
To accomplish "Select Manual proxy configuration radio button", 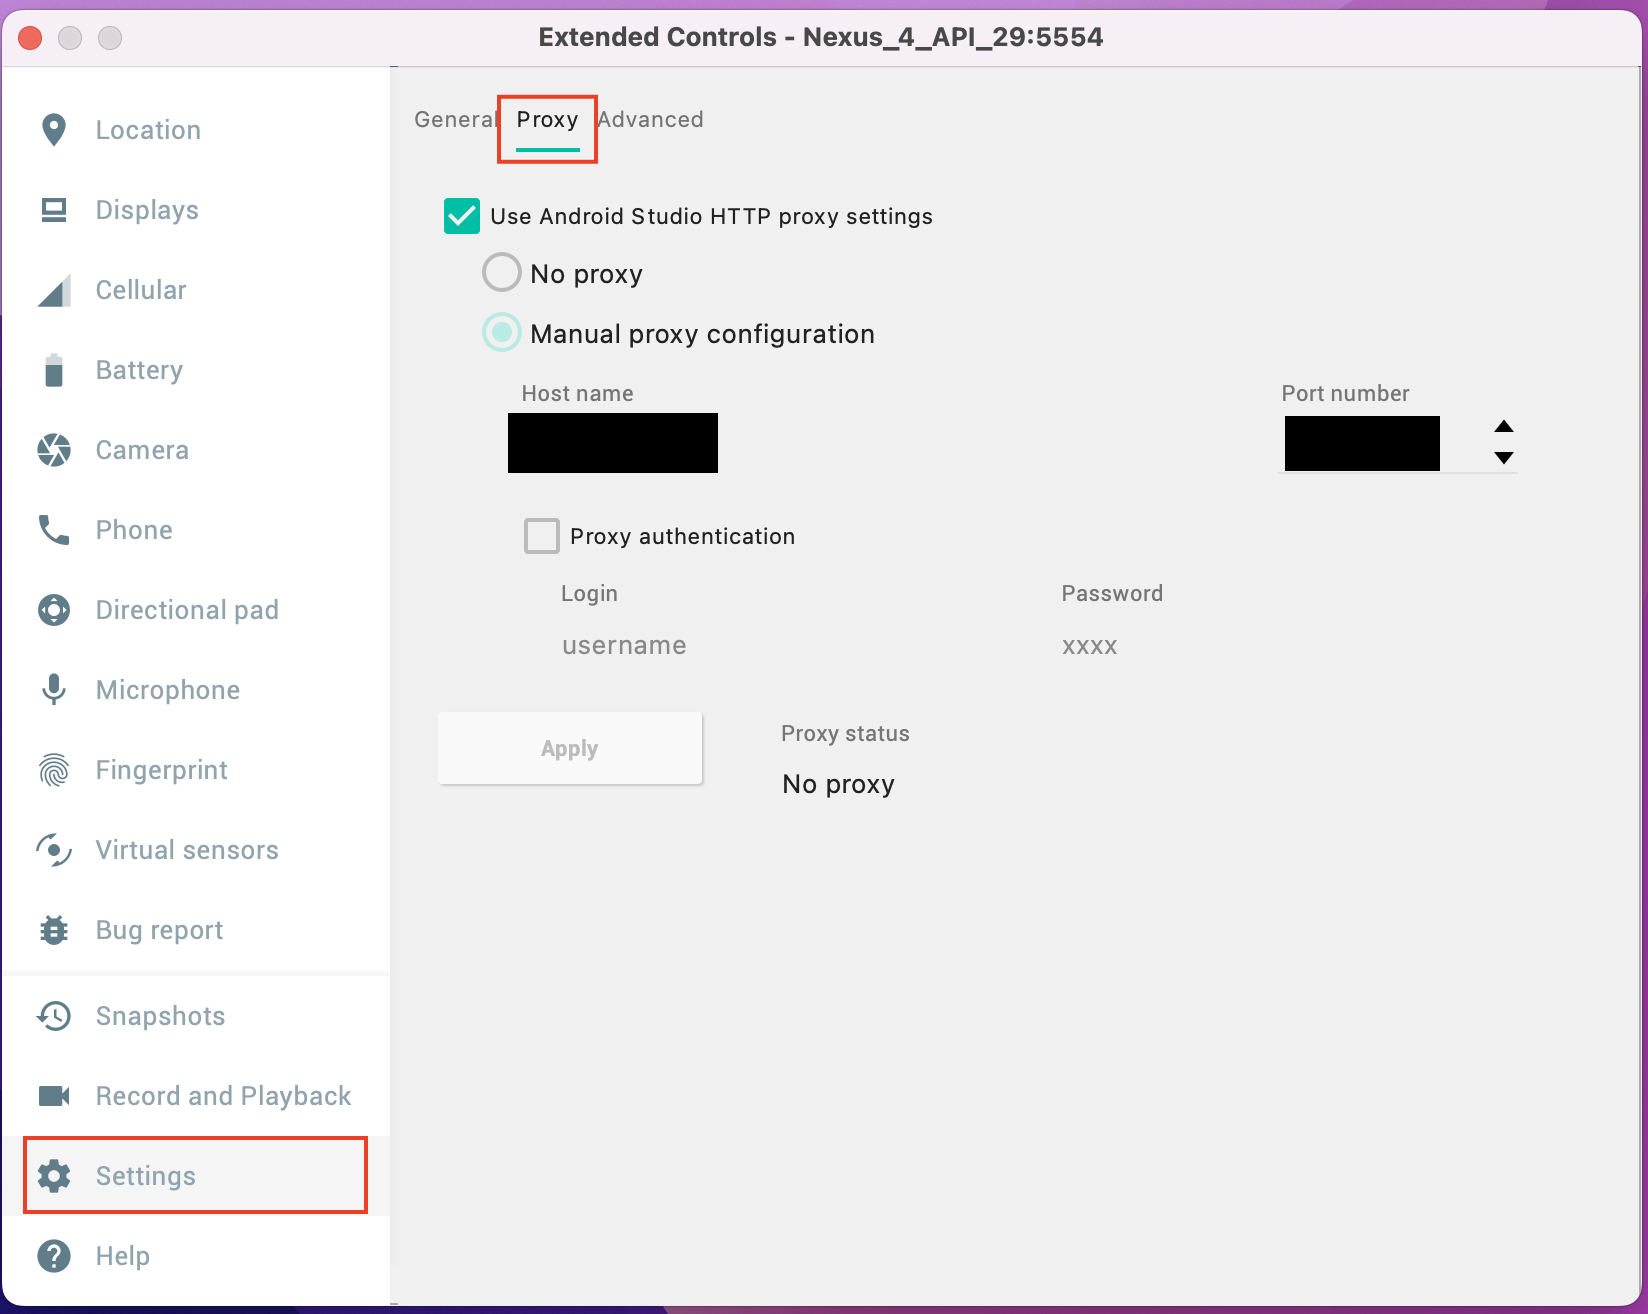I will click(x=502, y=333).
